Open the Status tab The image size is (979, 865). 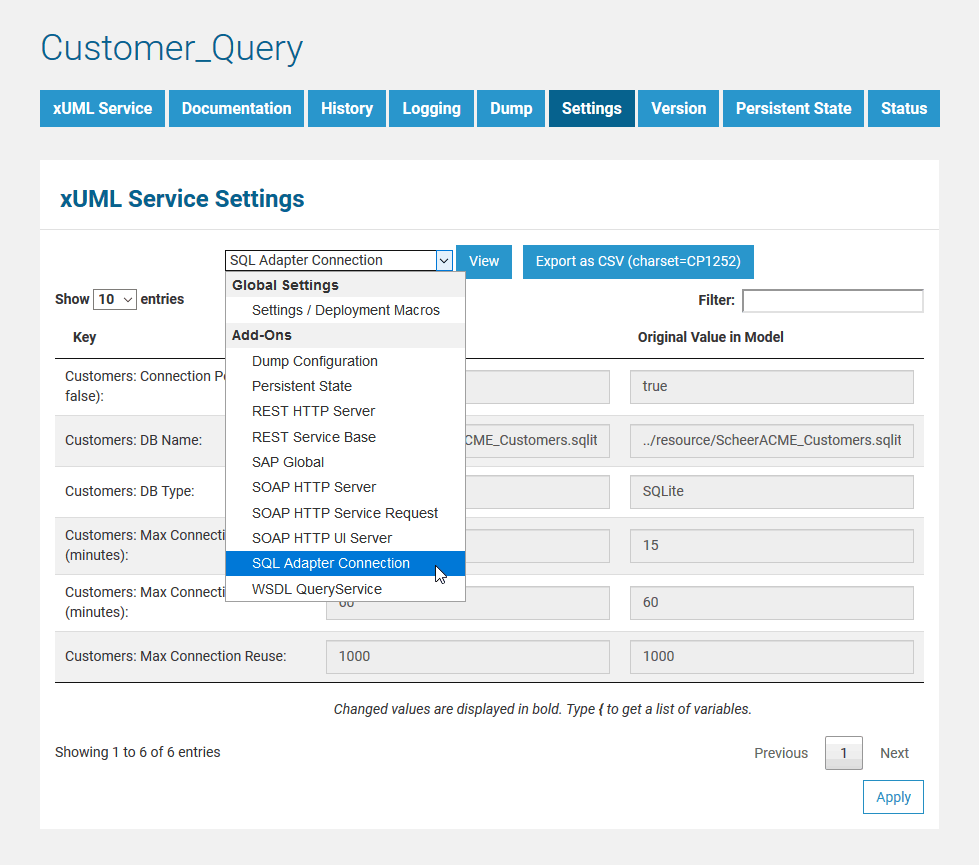[x=903, y=108]
